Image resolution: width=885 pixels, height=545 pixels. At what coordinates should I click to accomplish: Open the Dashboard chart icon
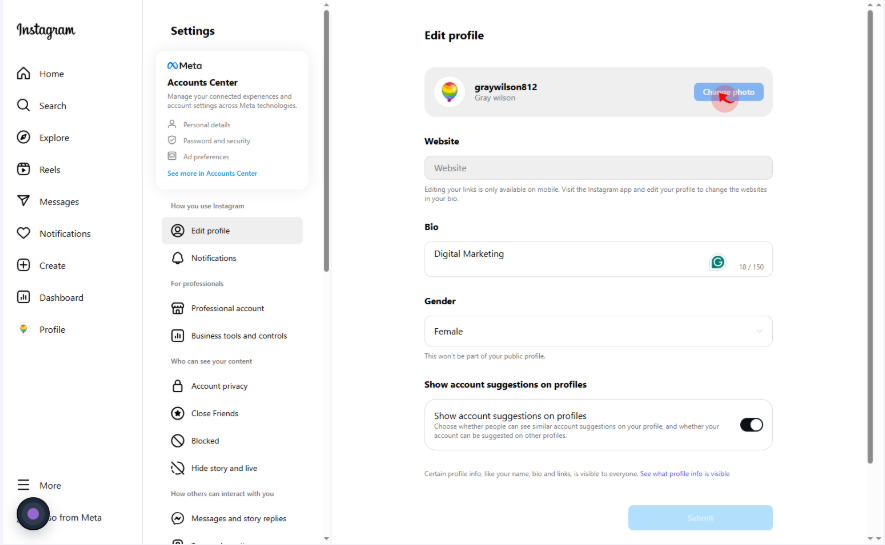23,297
